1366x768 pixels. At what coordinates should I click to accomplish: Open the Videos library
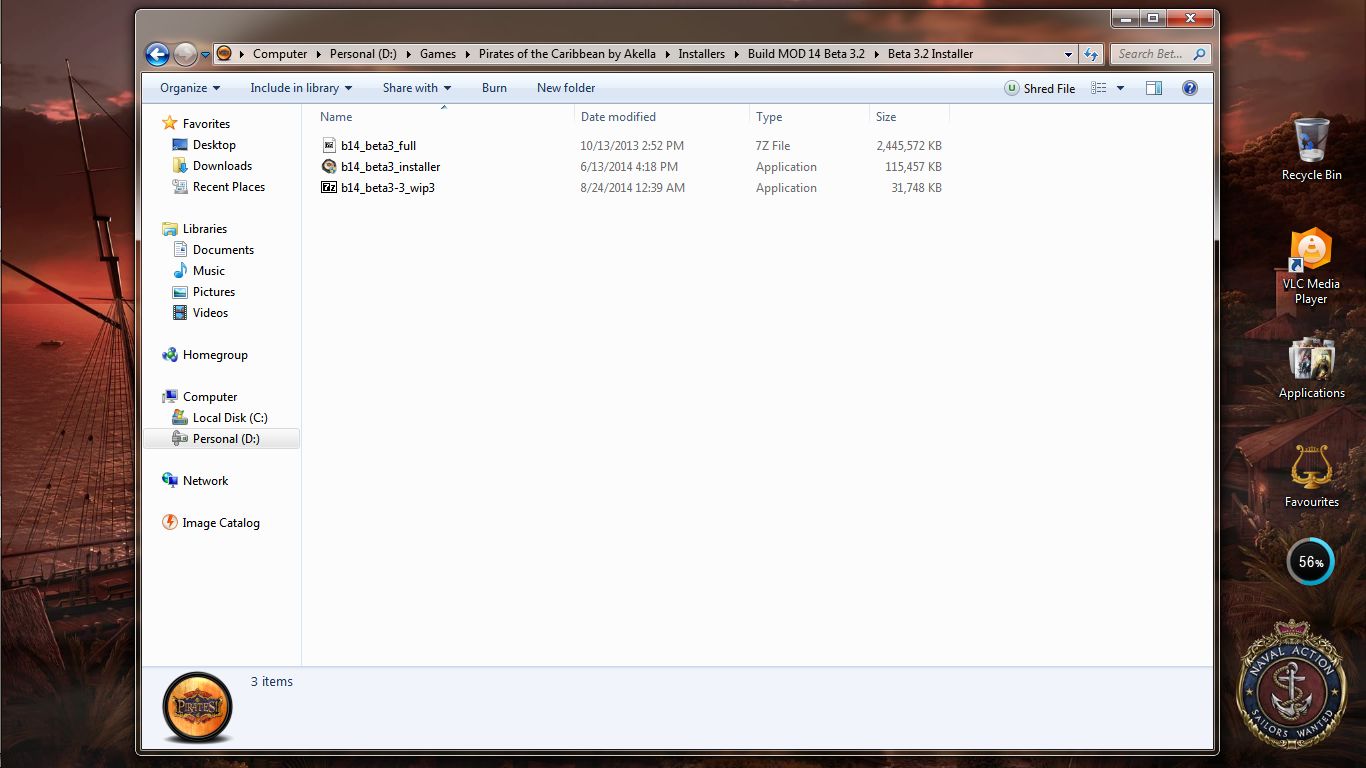click(x=210, y=313)
